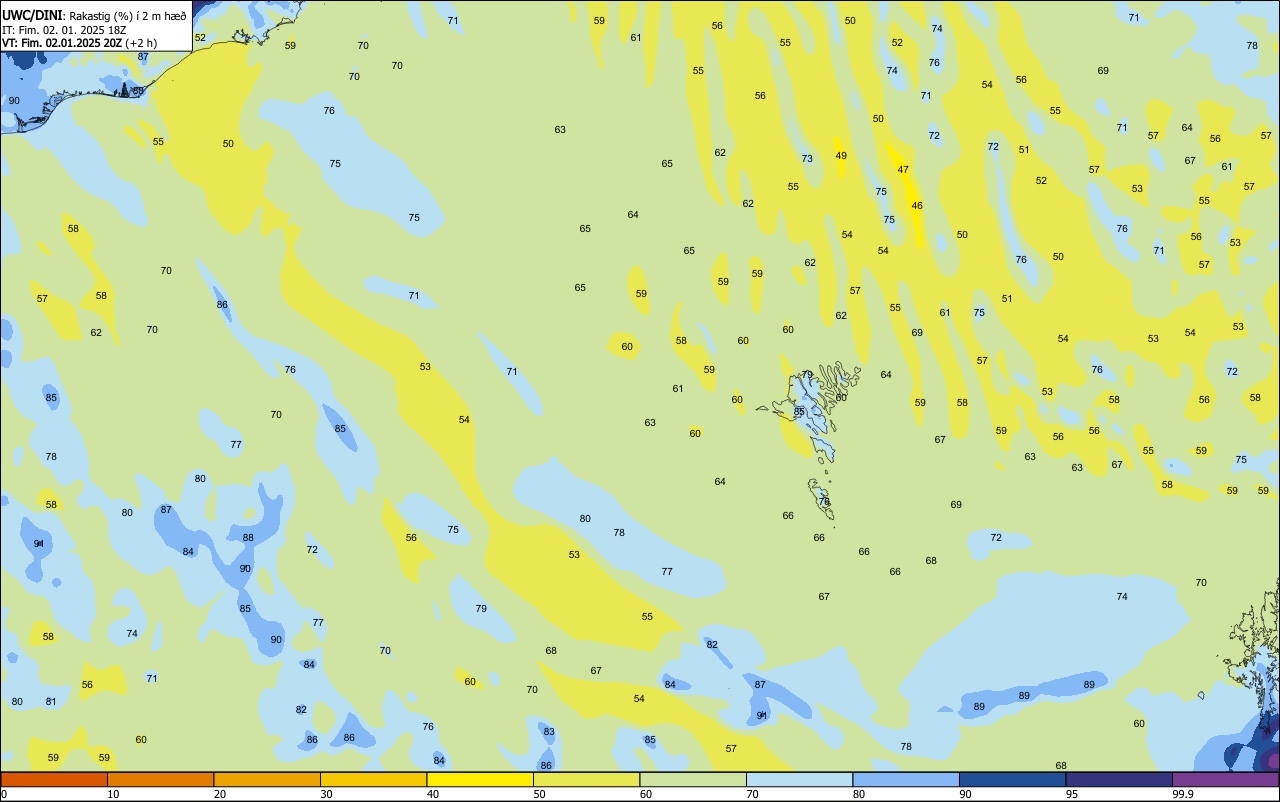This screenshot has height=802, width=1280.
Task: Click the dark blue 90–95 legend segment
Action: pyautogui.click(x=1013, y=779)
